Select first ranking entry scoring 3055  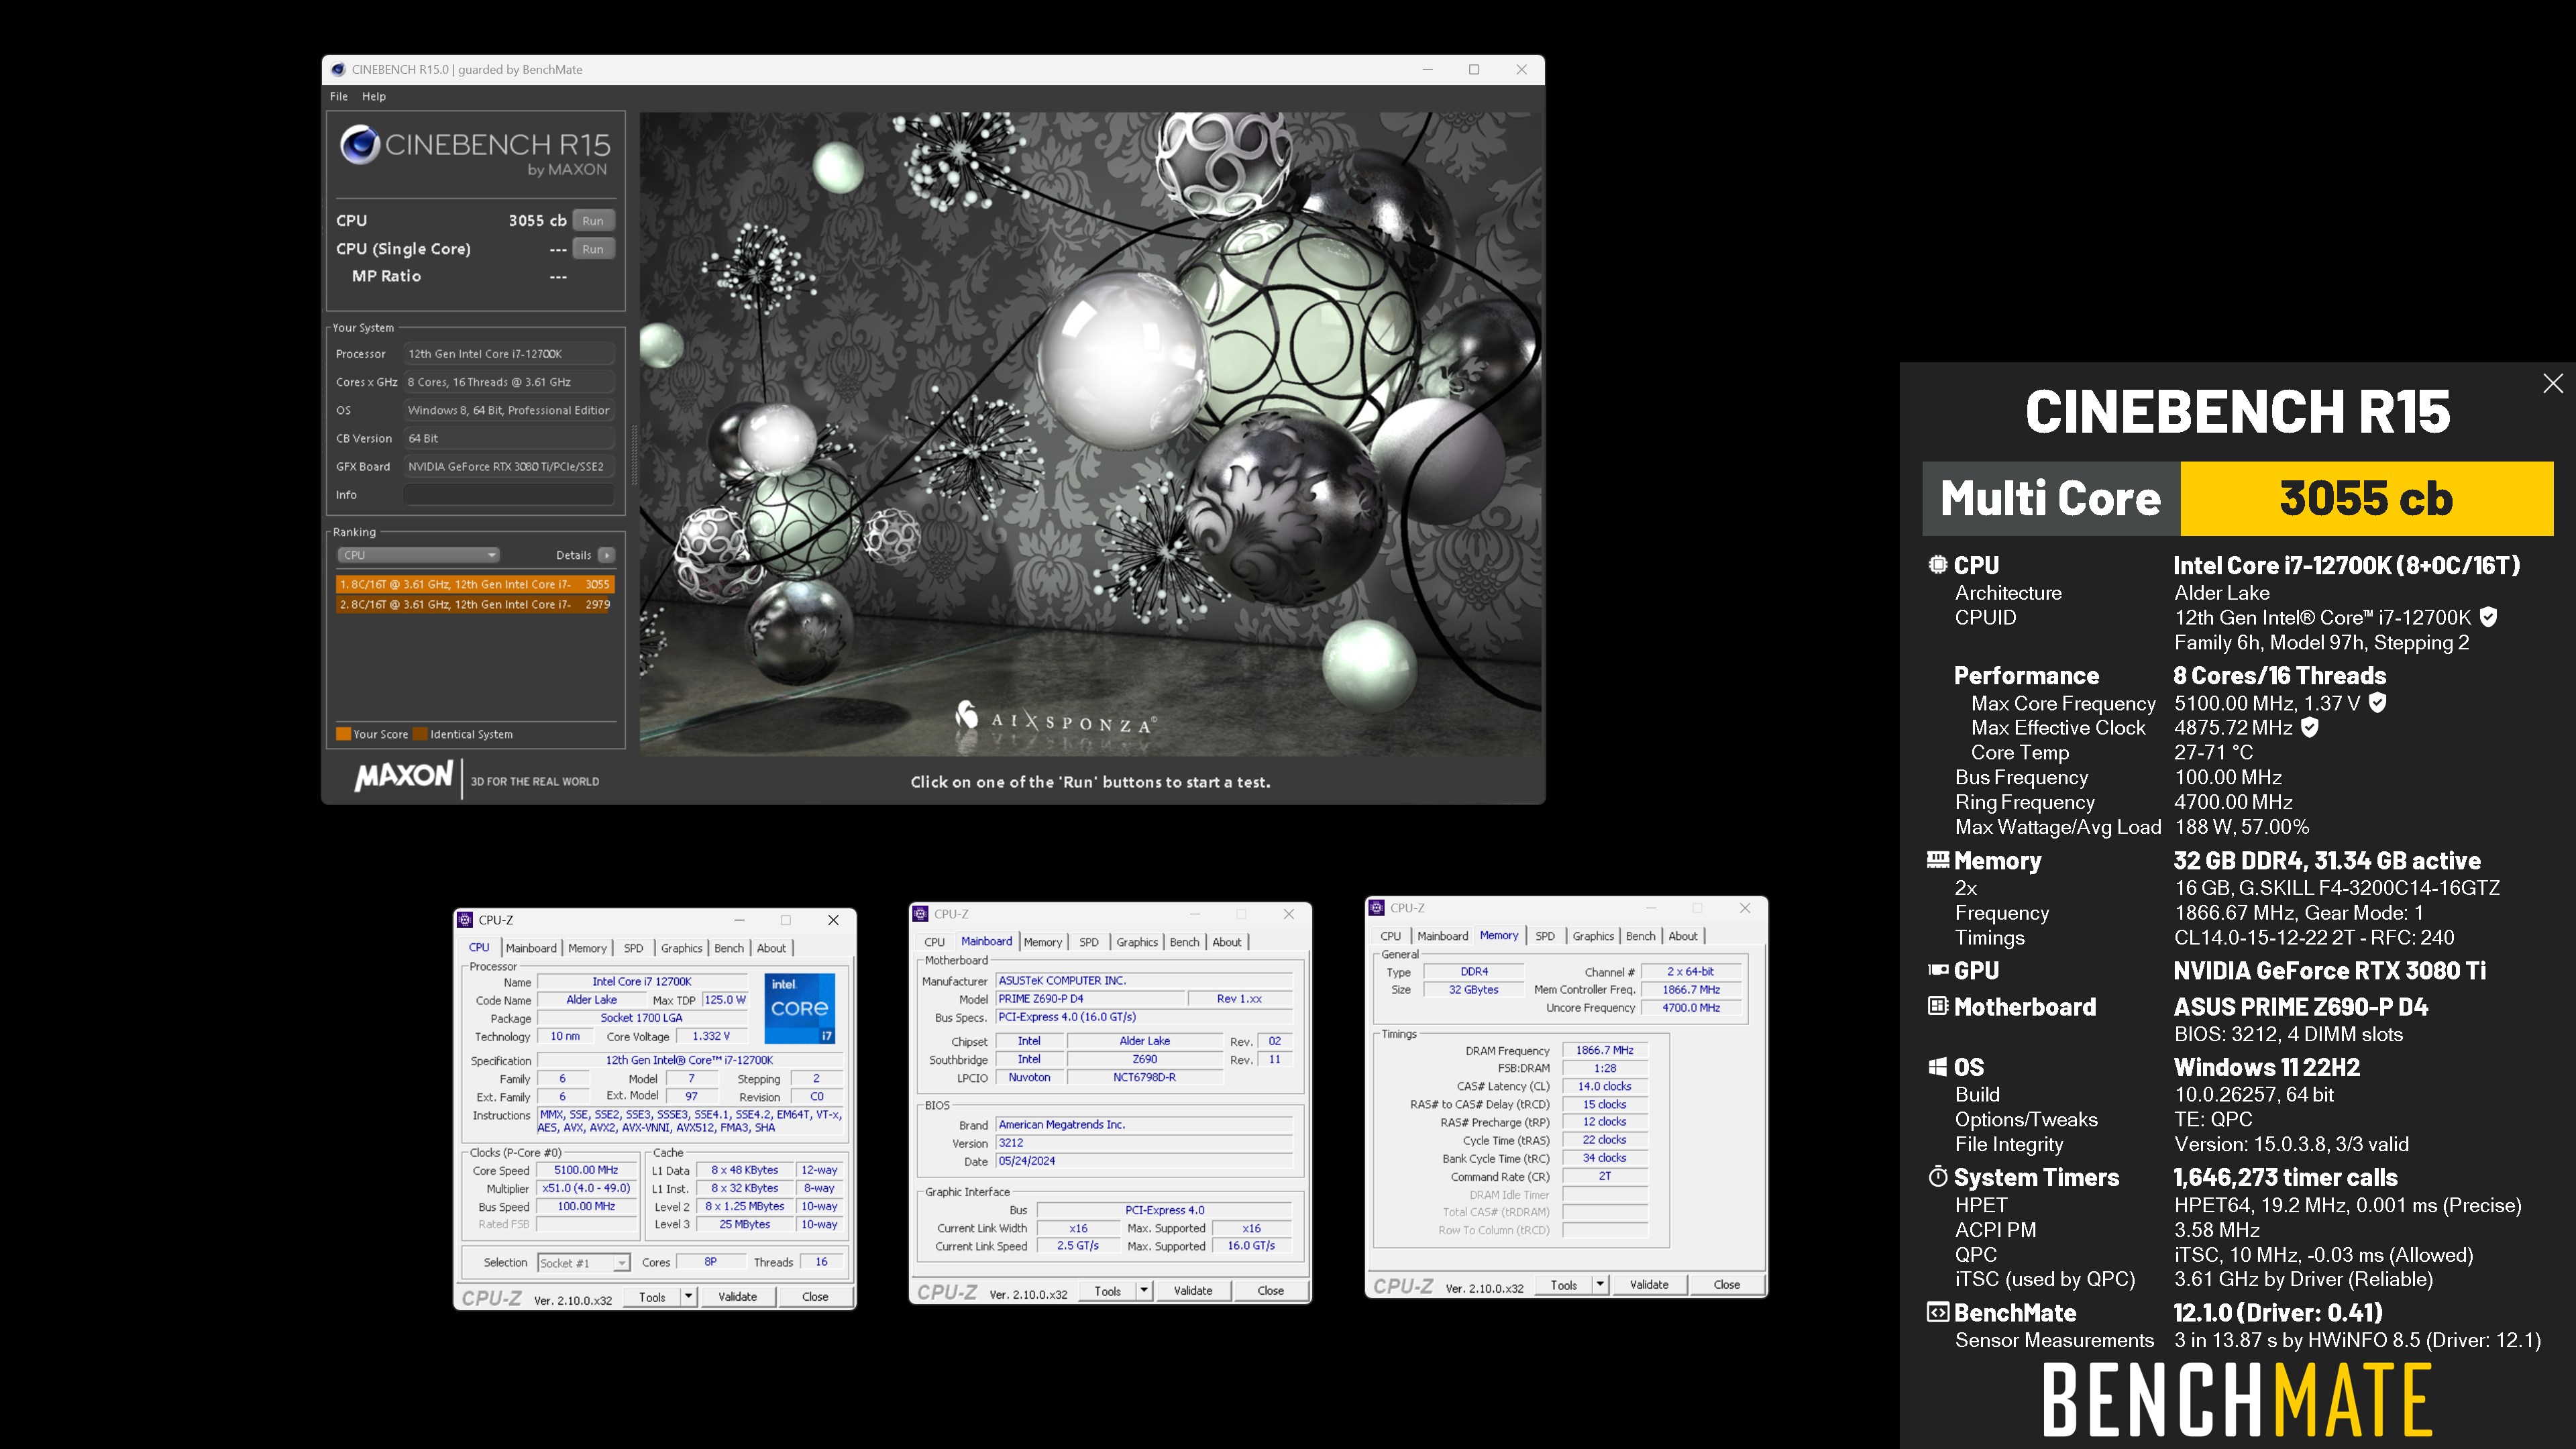tap(475, 584)
